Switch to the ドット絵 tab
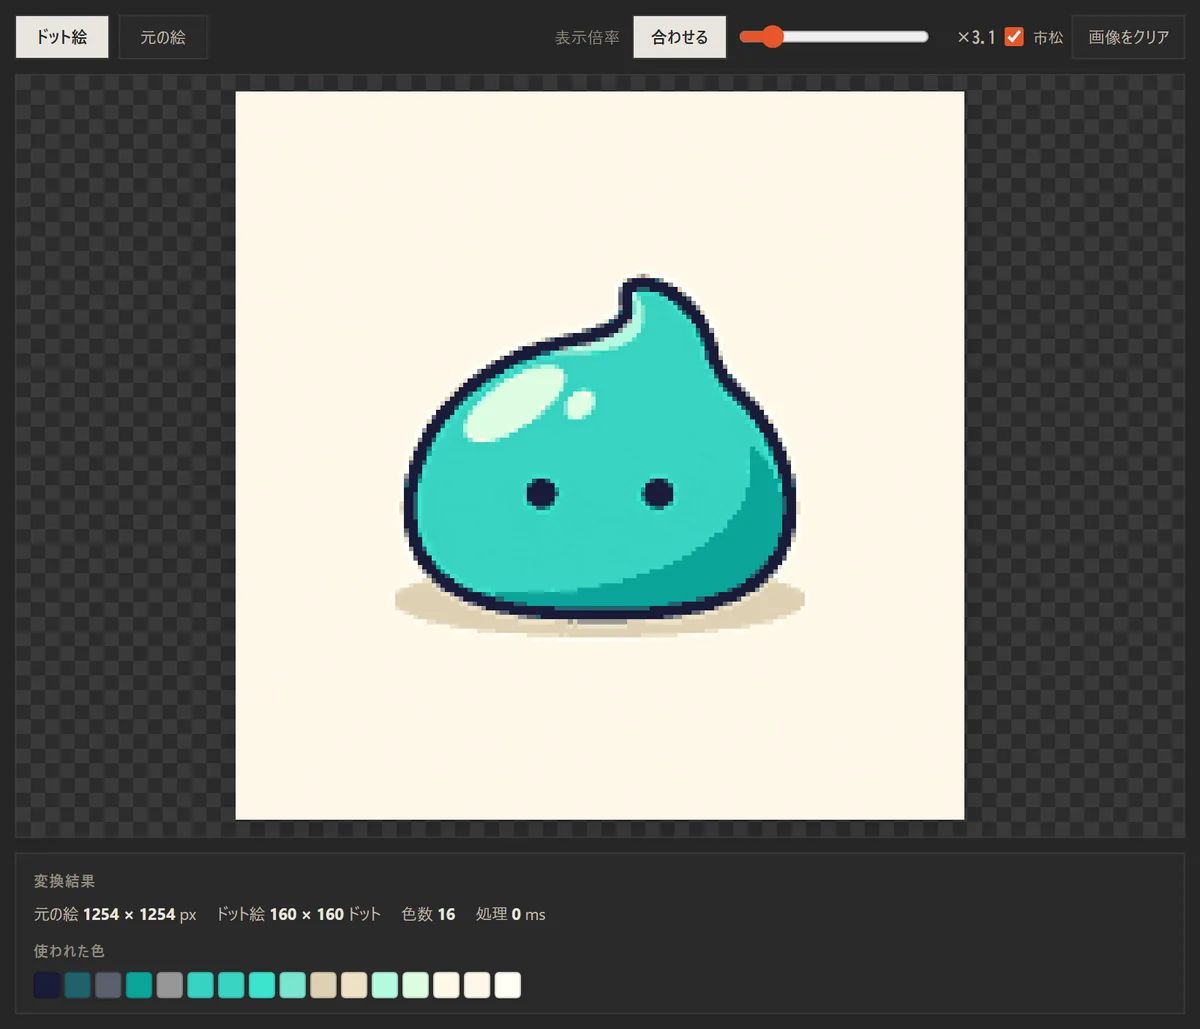Screen dimensions: 1200x1029 [x=62, y=37]
